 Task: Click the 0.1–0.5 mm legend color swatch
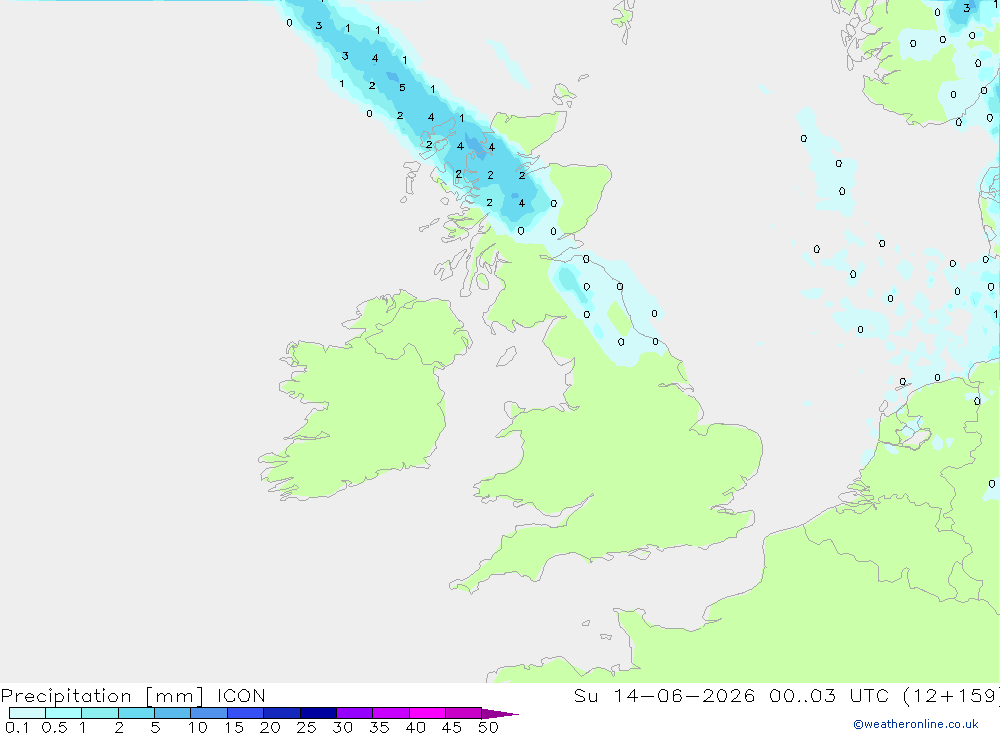[27, 713]
